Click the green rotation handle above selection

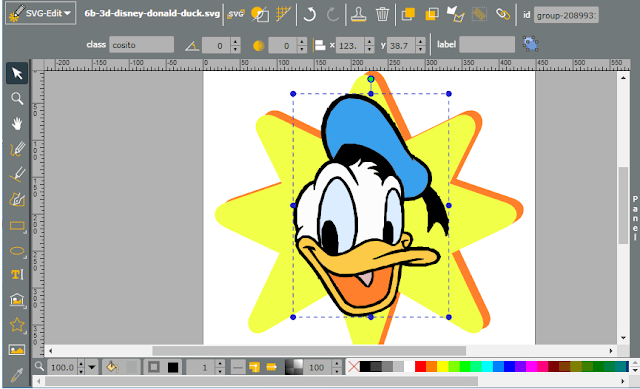(371, 79)
